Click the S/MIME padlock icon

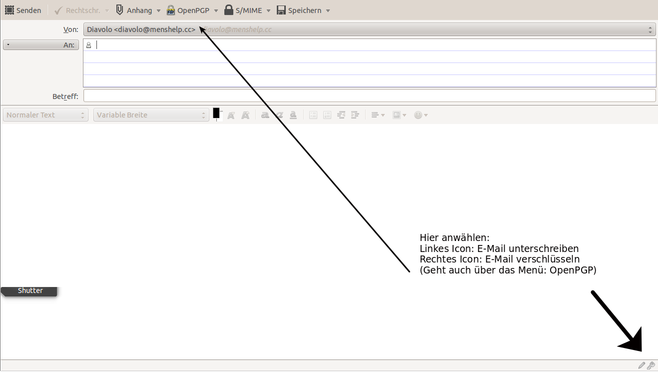228,10
